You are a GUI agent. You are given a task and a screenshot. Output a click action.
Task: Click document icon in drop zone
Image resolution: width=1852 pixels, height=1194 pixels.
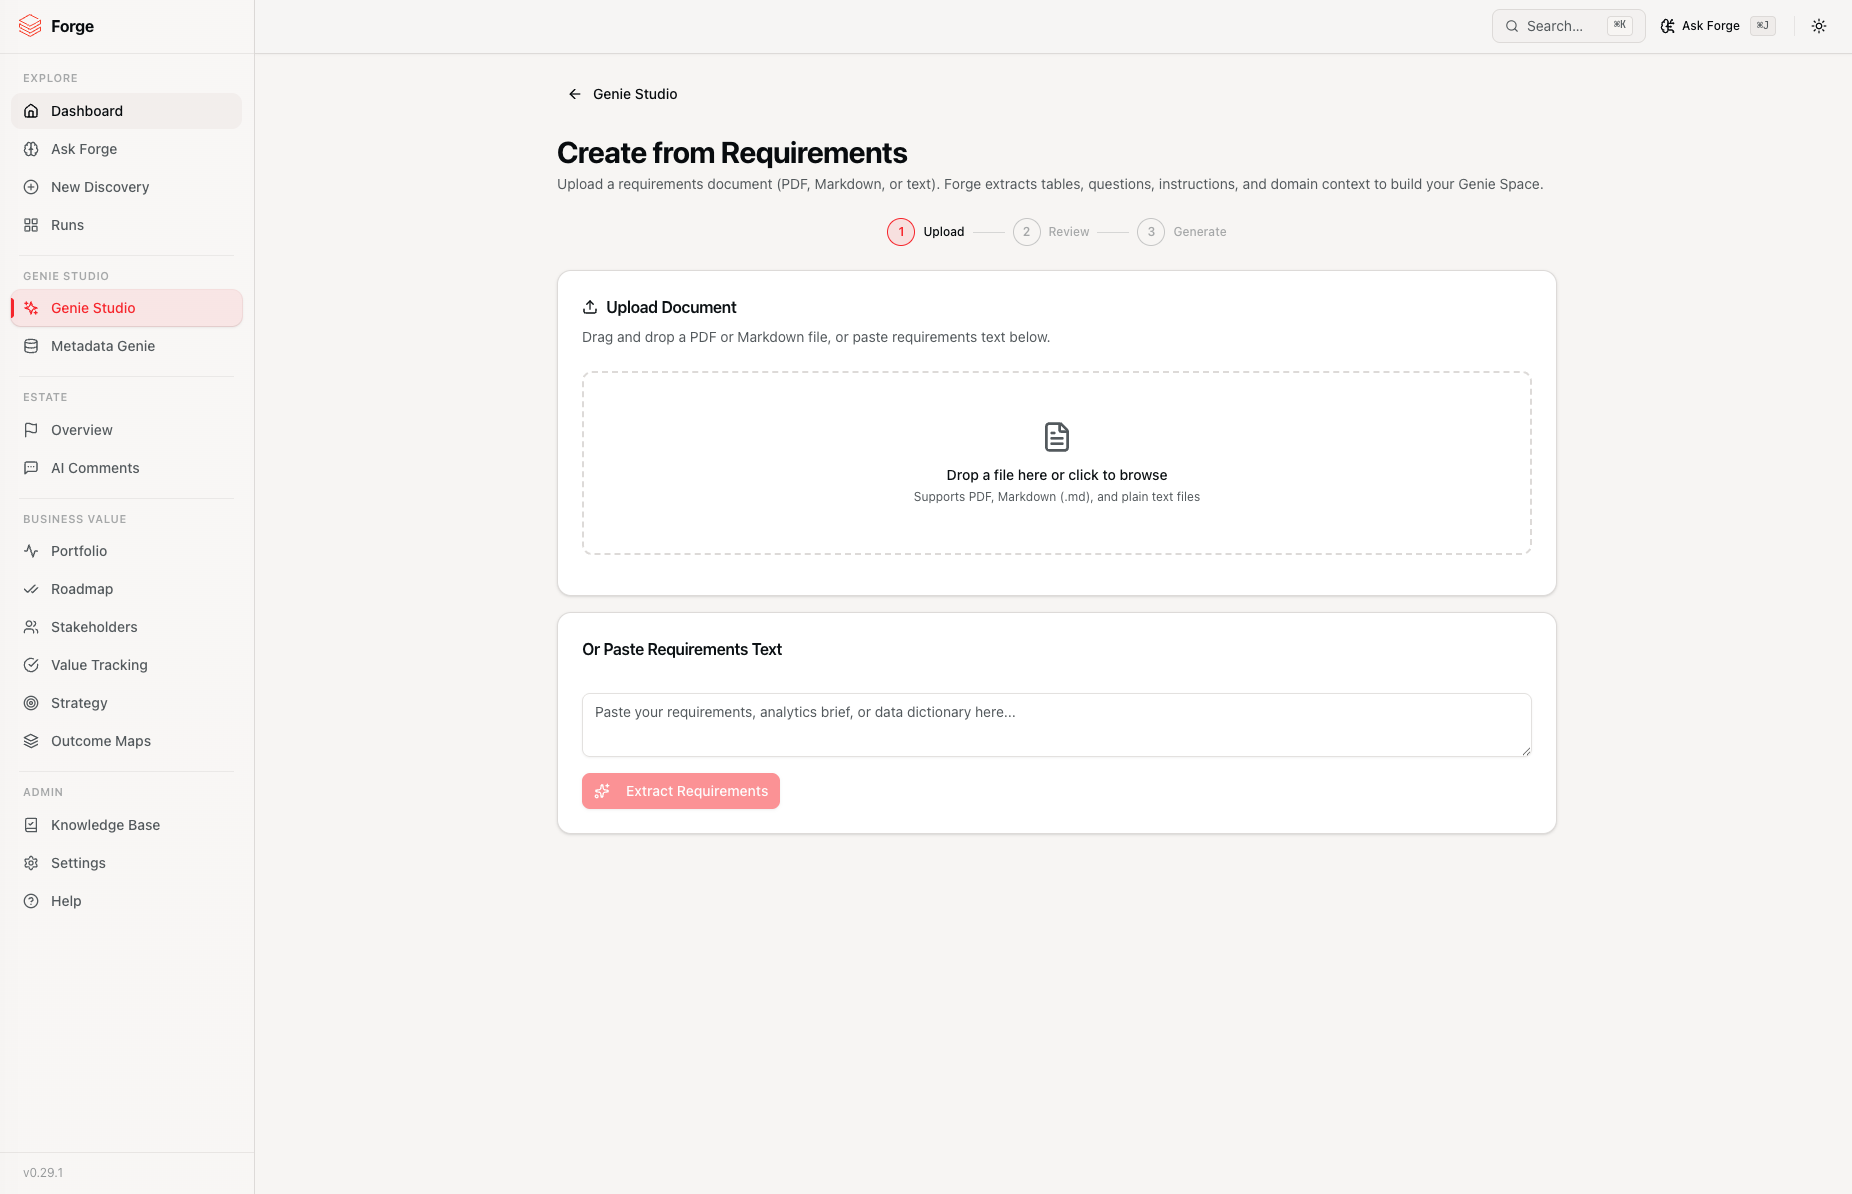pyautogui.click(x=1057, y=437)
